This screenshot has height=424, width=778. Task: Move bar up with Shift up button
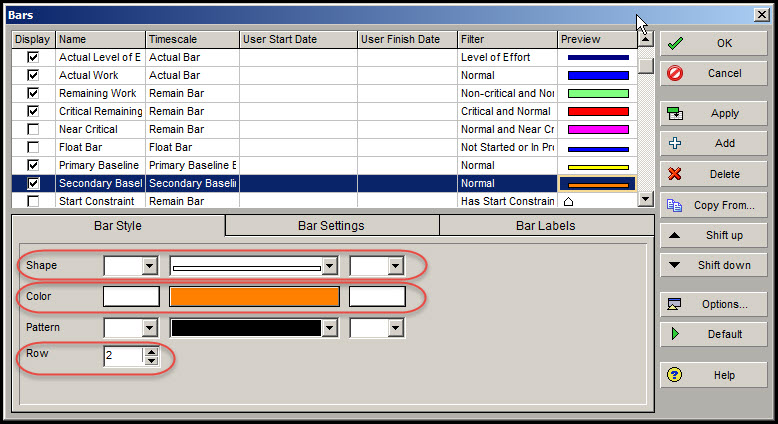pos(712,235)
